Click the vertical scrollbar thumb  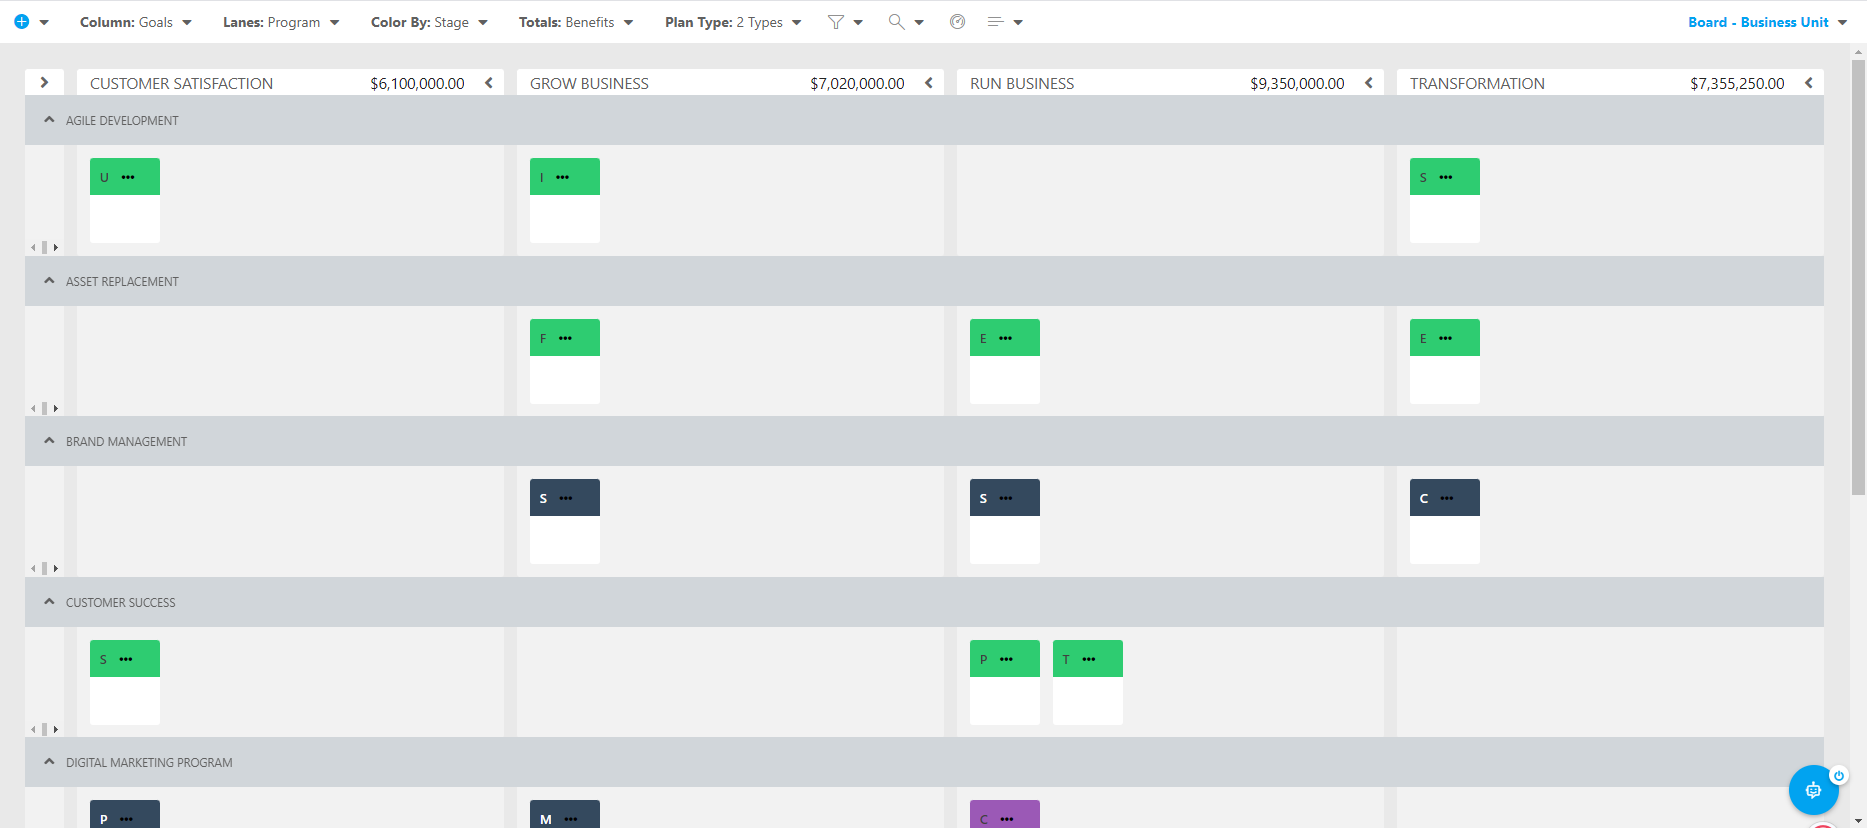[x=1858, y=277]
